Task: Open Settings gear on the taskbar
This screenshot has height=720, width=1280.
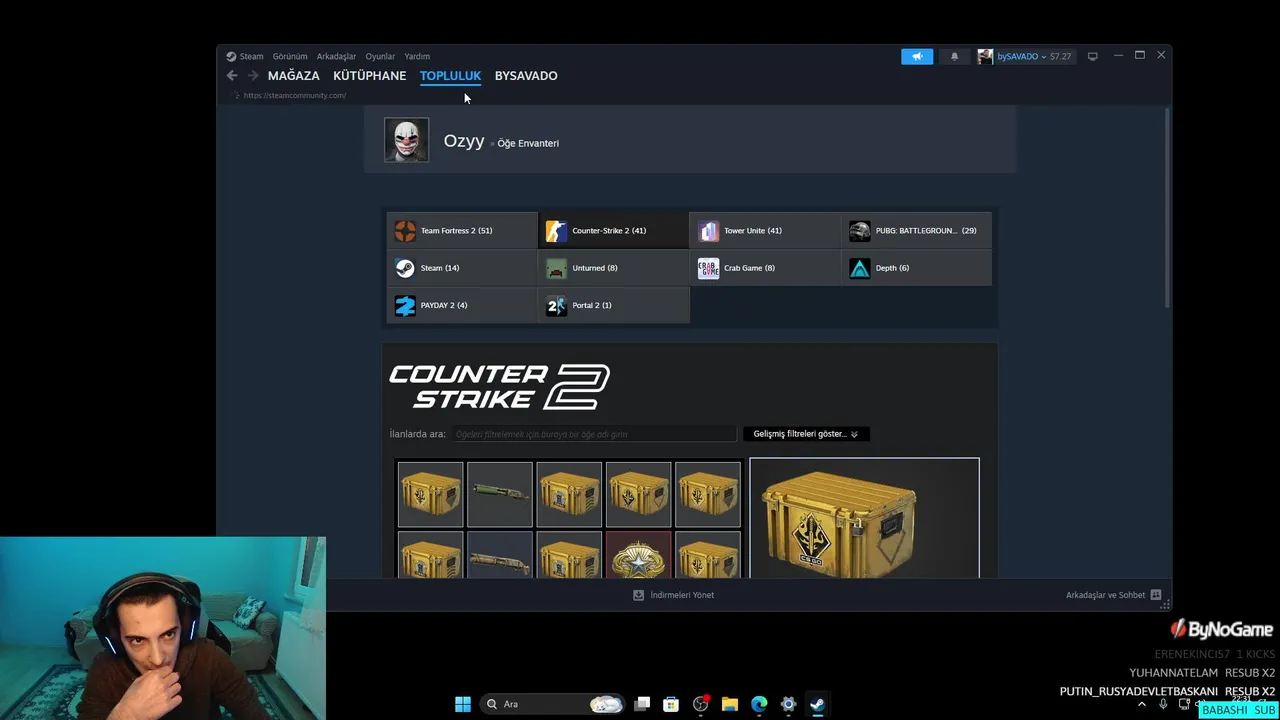Action: (x=788, y=704)
